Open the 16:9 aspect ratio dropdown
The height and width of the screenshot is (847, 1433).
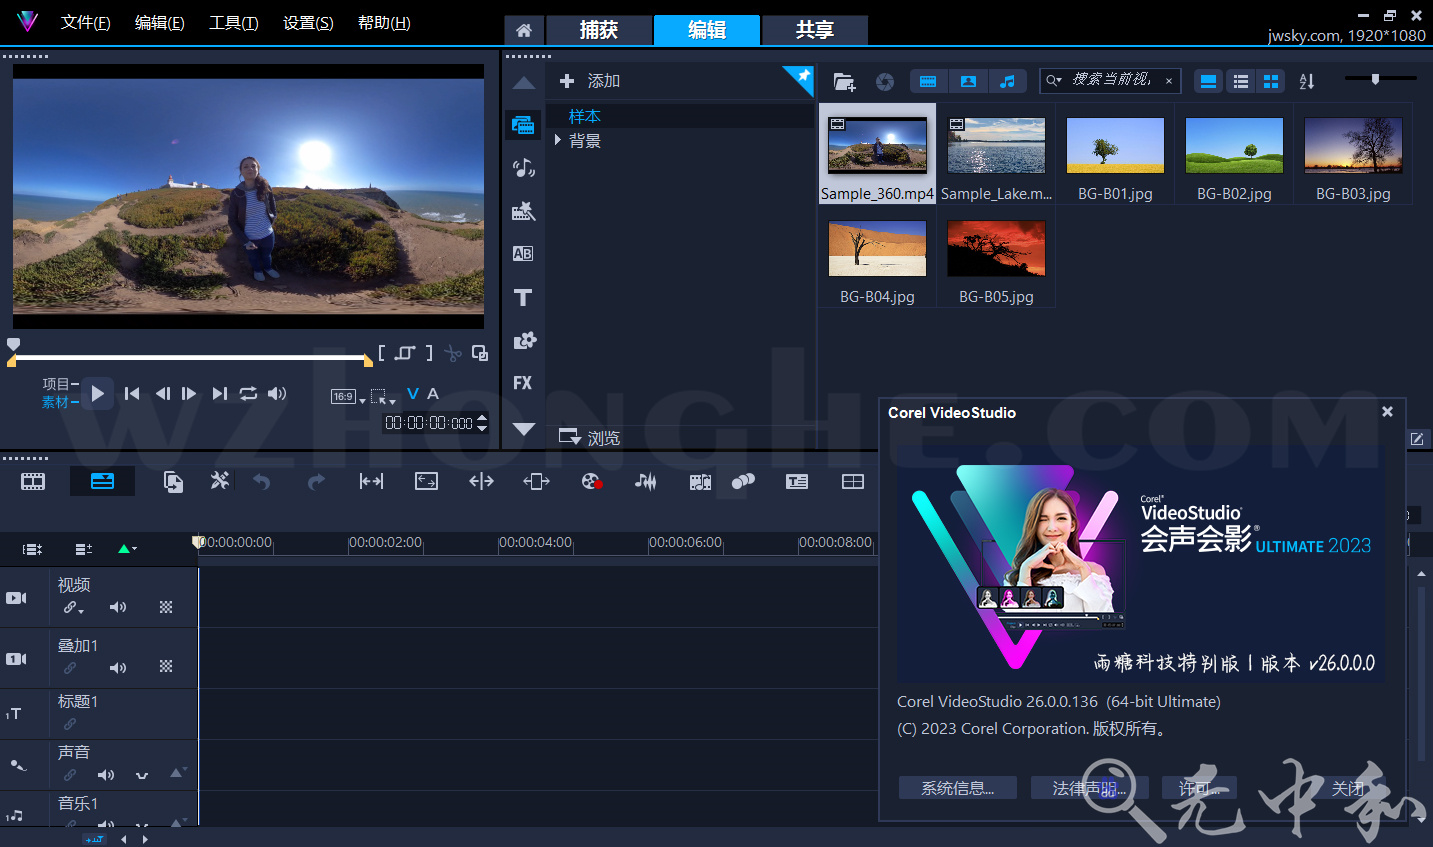pyautogui.click(x=347, y=397)
